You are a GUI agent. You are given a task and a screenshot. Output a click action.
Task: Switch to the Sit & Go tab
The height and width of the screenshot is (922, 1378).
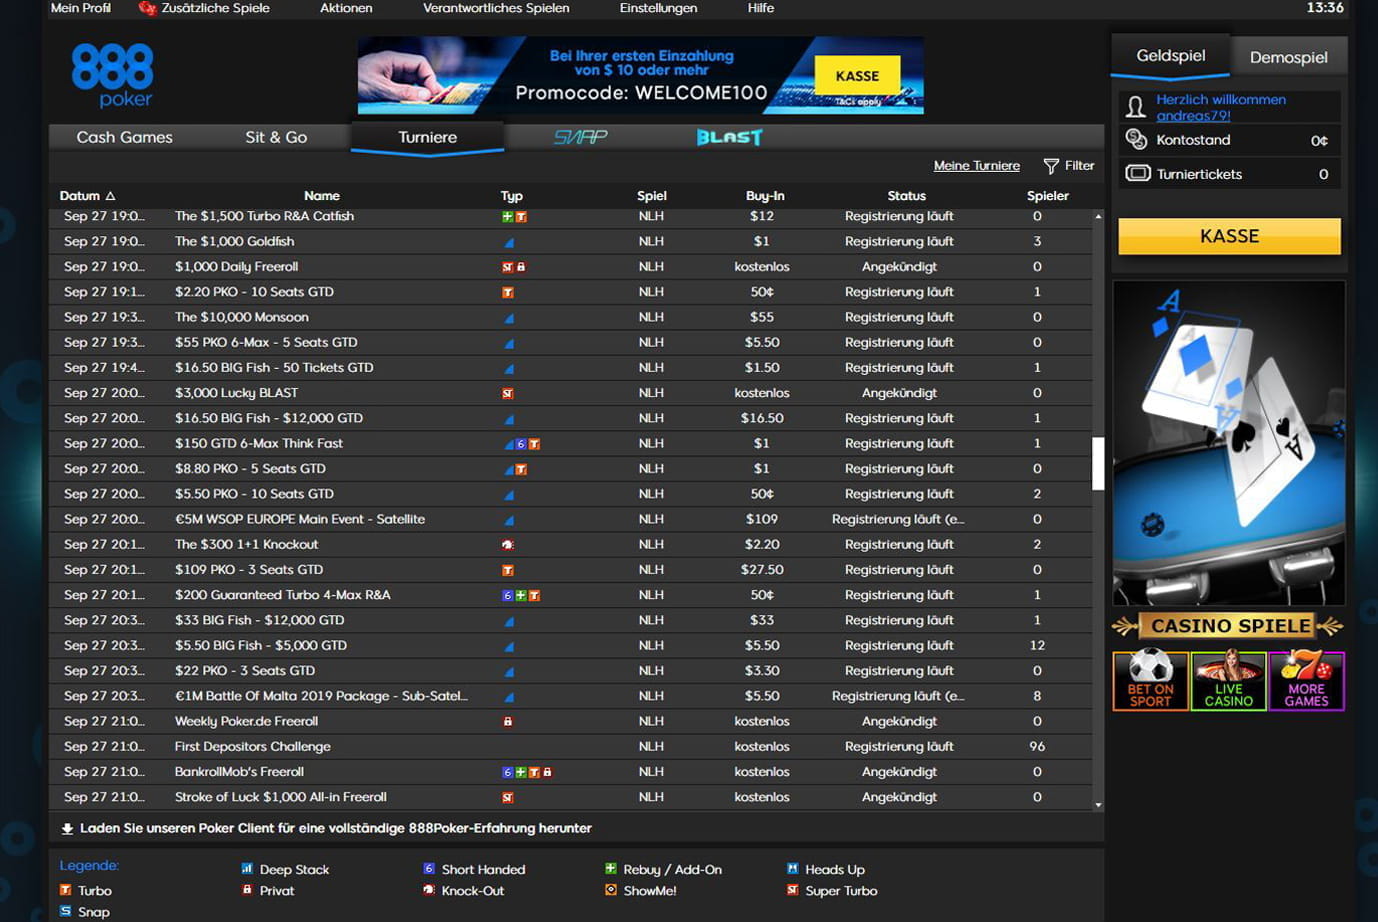(276, 138)
